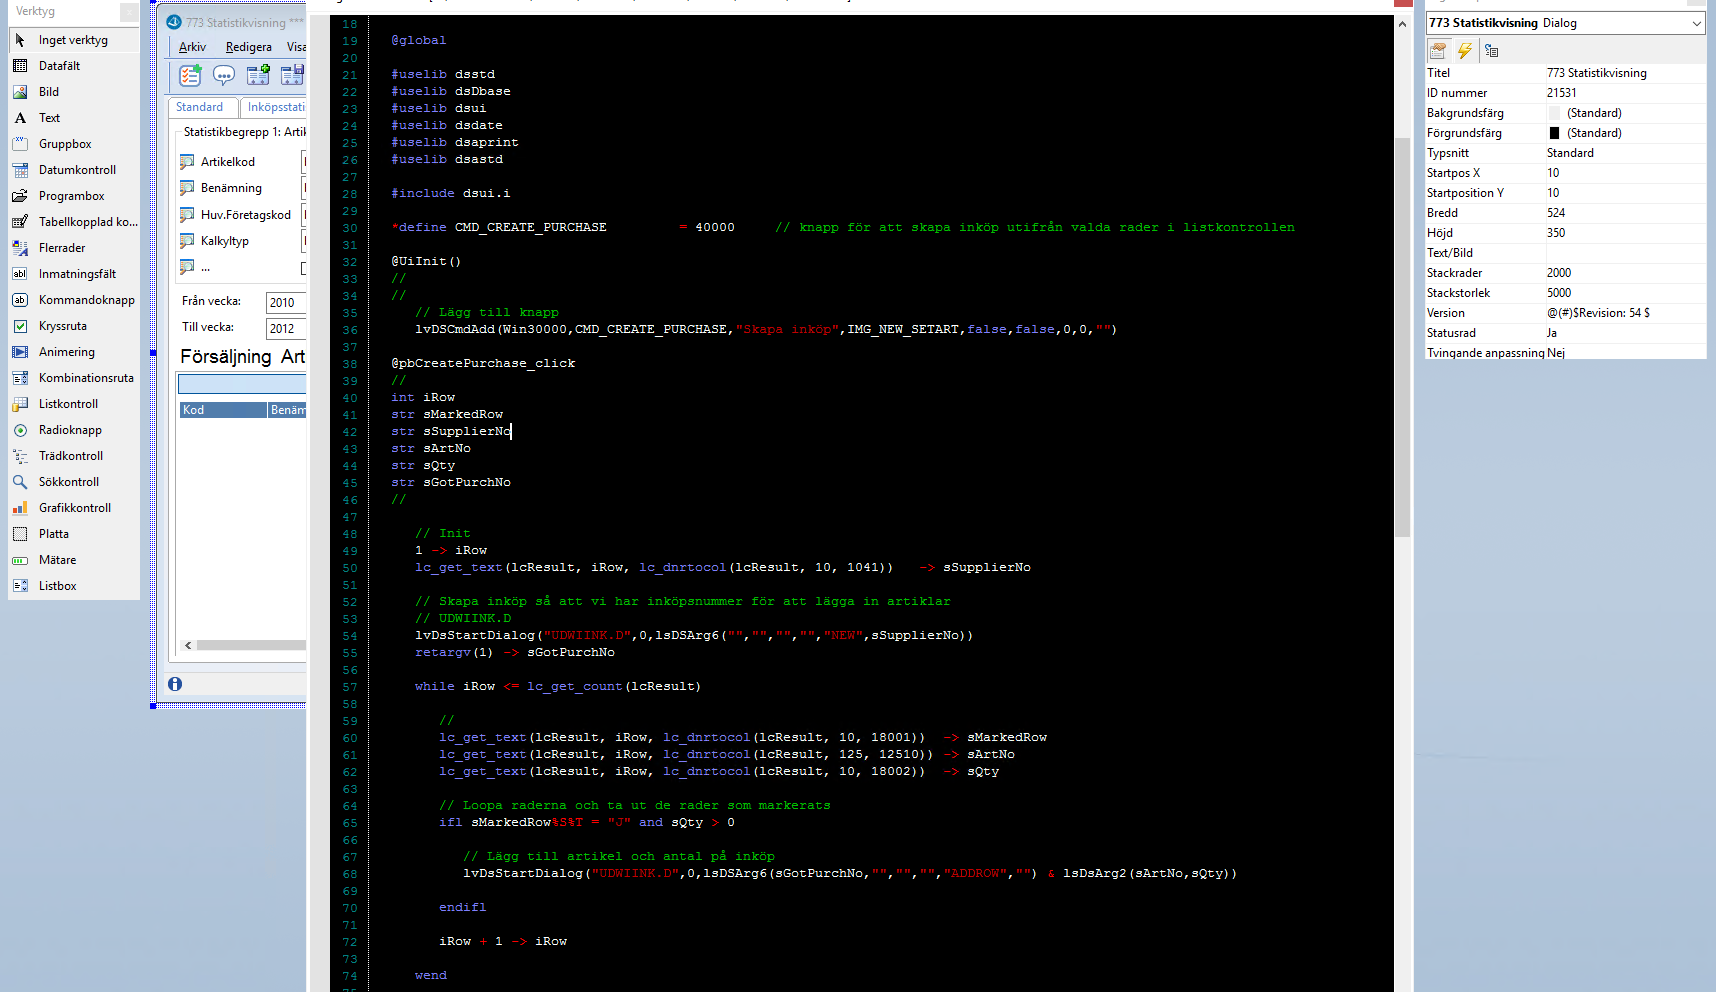Select the Kombinationsruta tool
The image size is (1716, 992).
pos(85,378)
